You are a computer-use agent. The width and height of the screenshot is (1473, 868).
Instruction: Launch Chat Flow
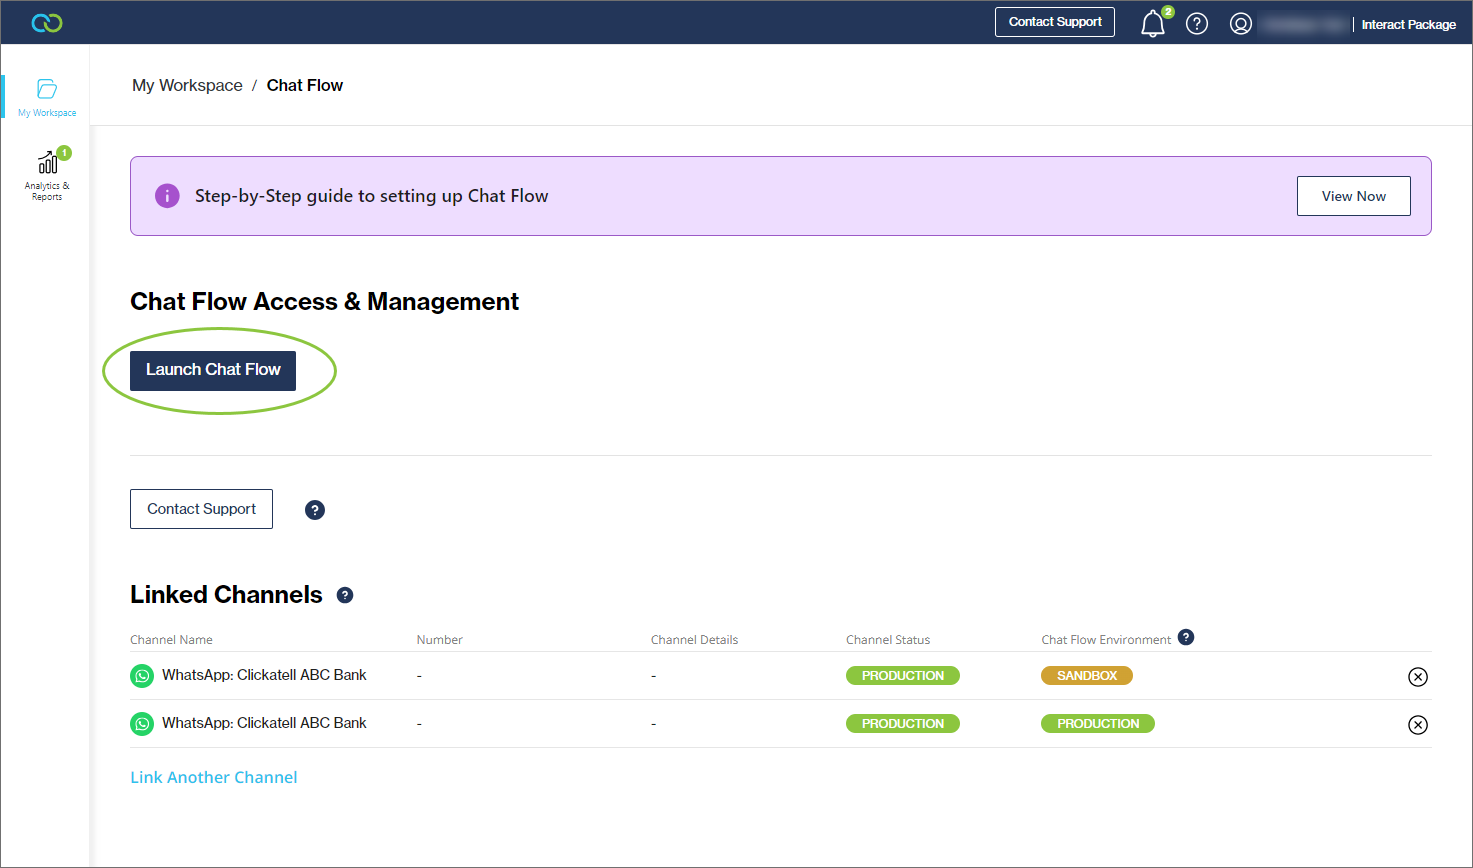pyautogui.click(x=212, y=370)
